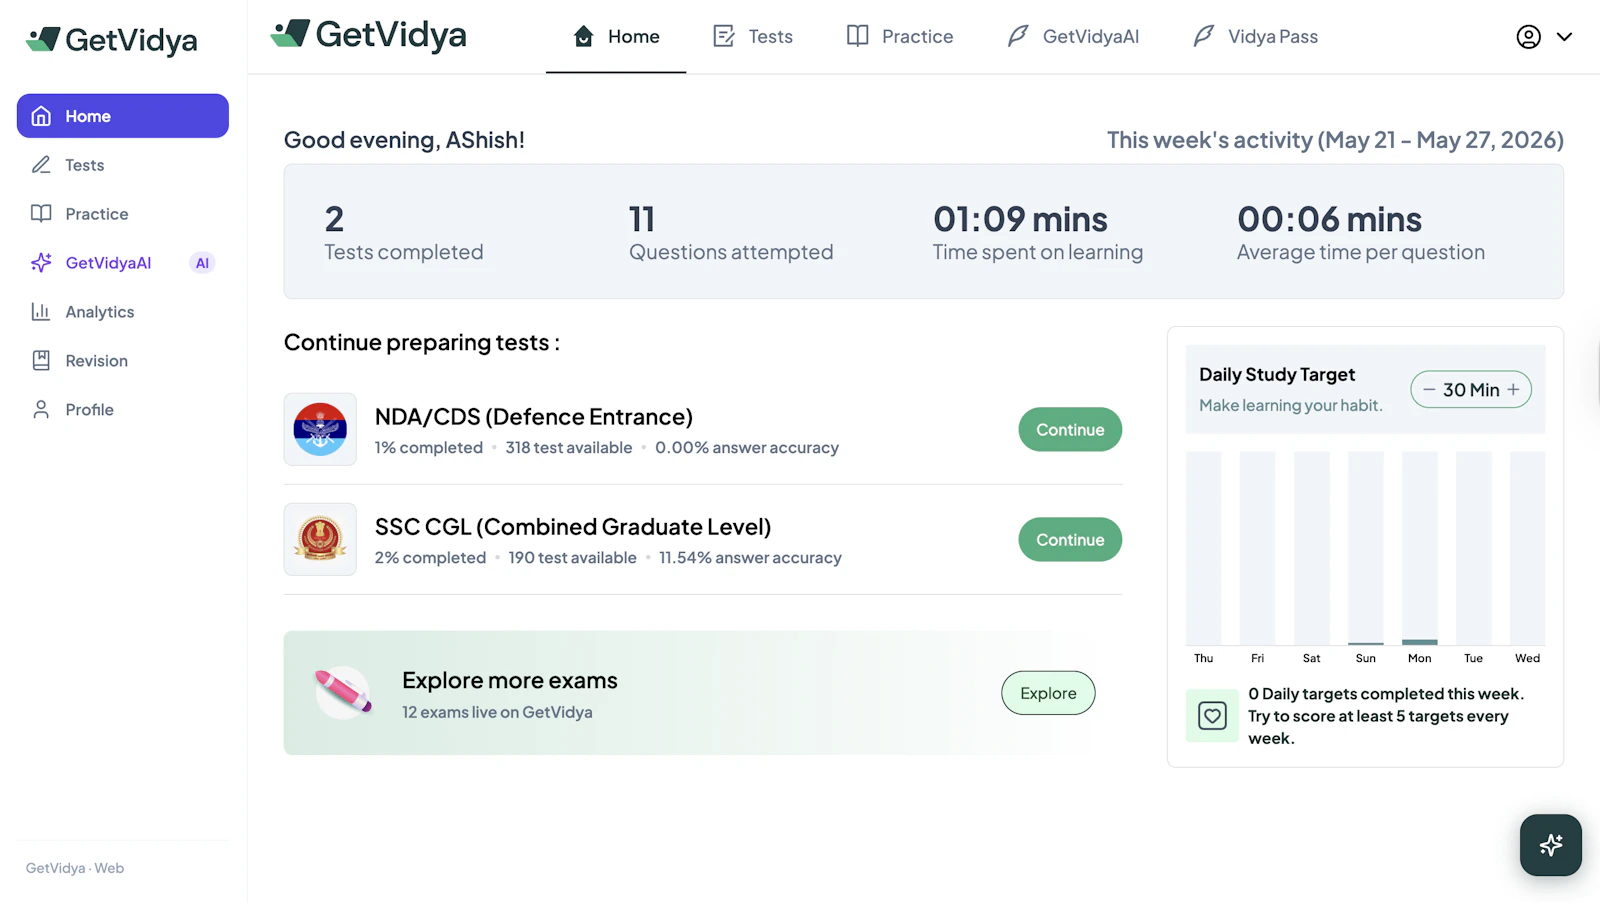The height and width of the screenshot is (903, 1600).
Task: Switch to the Practice tab in top navigation
Action: [x=900, y=37]
